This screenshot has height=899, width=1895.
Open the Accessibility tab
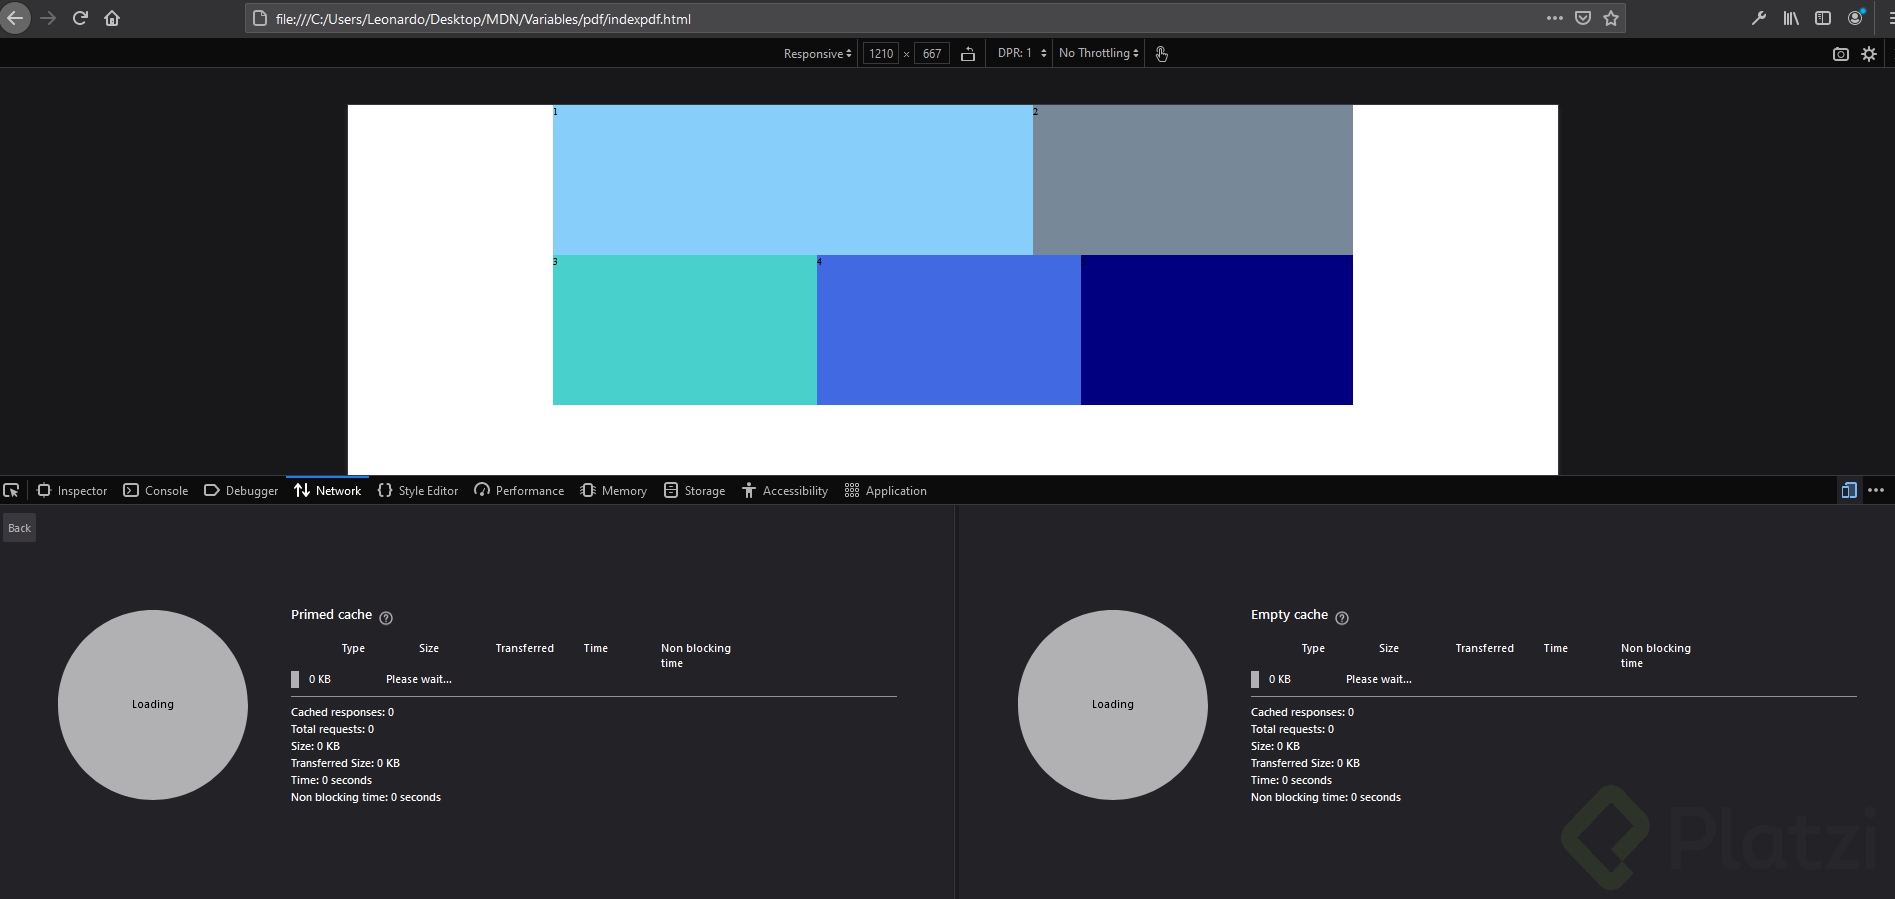tap(785, 490)
